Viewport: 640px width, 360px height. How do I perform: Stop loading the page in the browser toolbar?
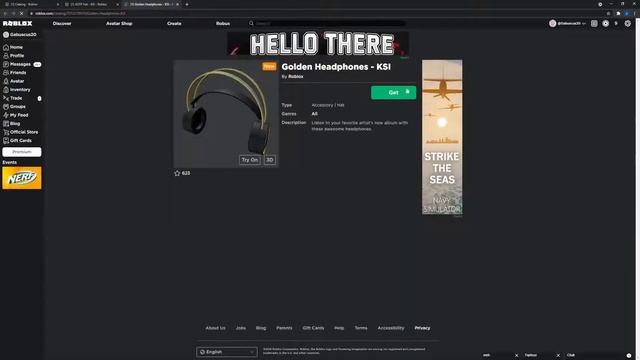21,13
